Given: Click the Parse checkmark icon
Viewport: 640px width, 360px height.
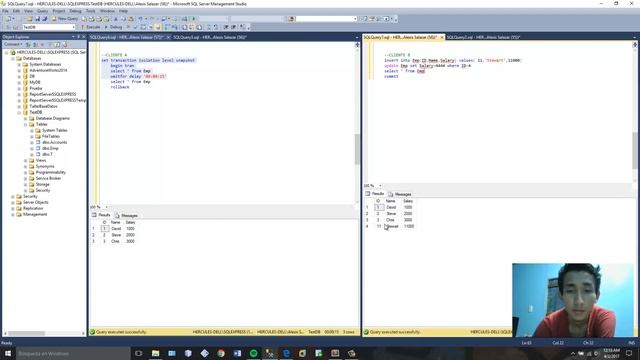Looking at the screenshot, I should [x=136, y=27].
